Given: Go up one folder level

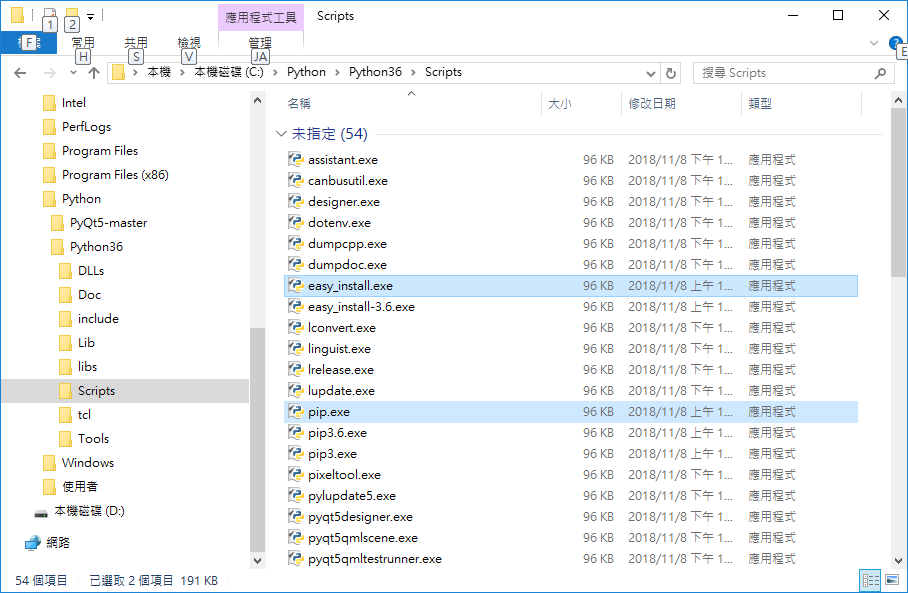Looking at the screenshot, I should [x=94, y=73].
